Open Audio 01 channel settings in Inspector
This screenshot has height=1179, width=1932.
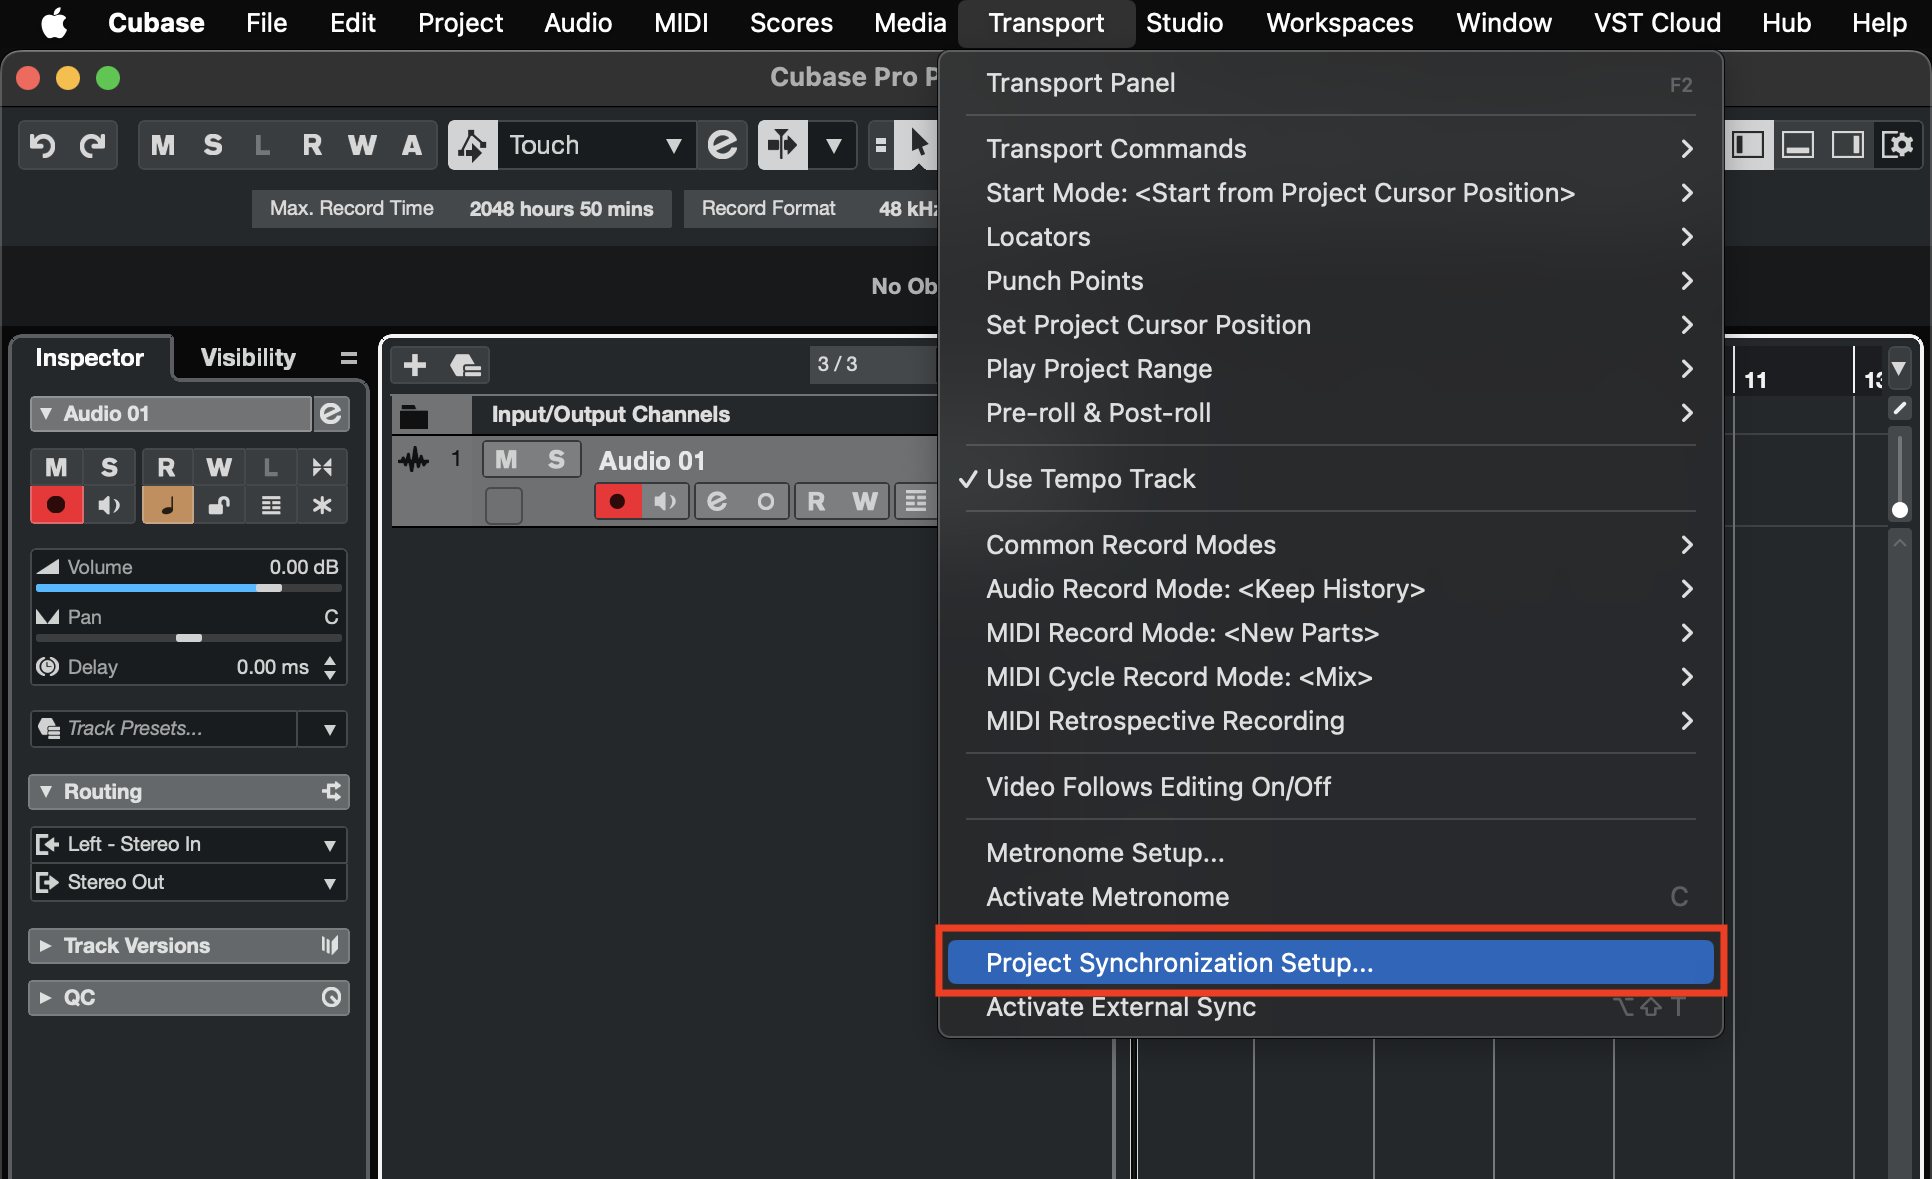[x=331, y=414]
